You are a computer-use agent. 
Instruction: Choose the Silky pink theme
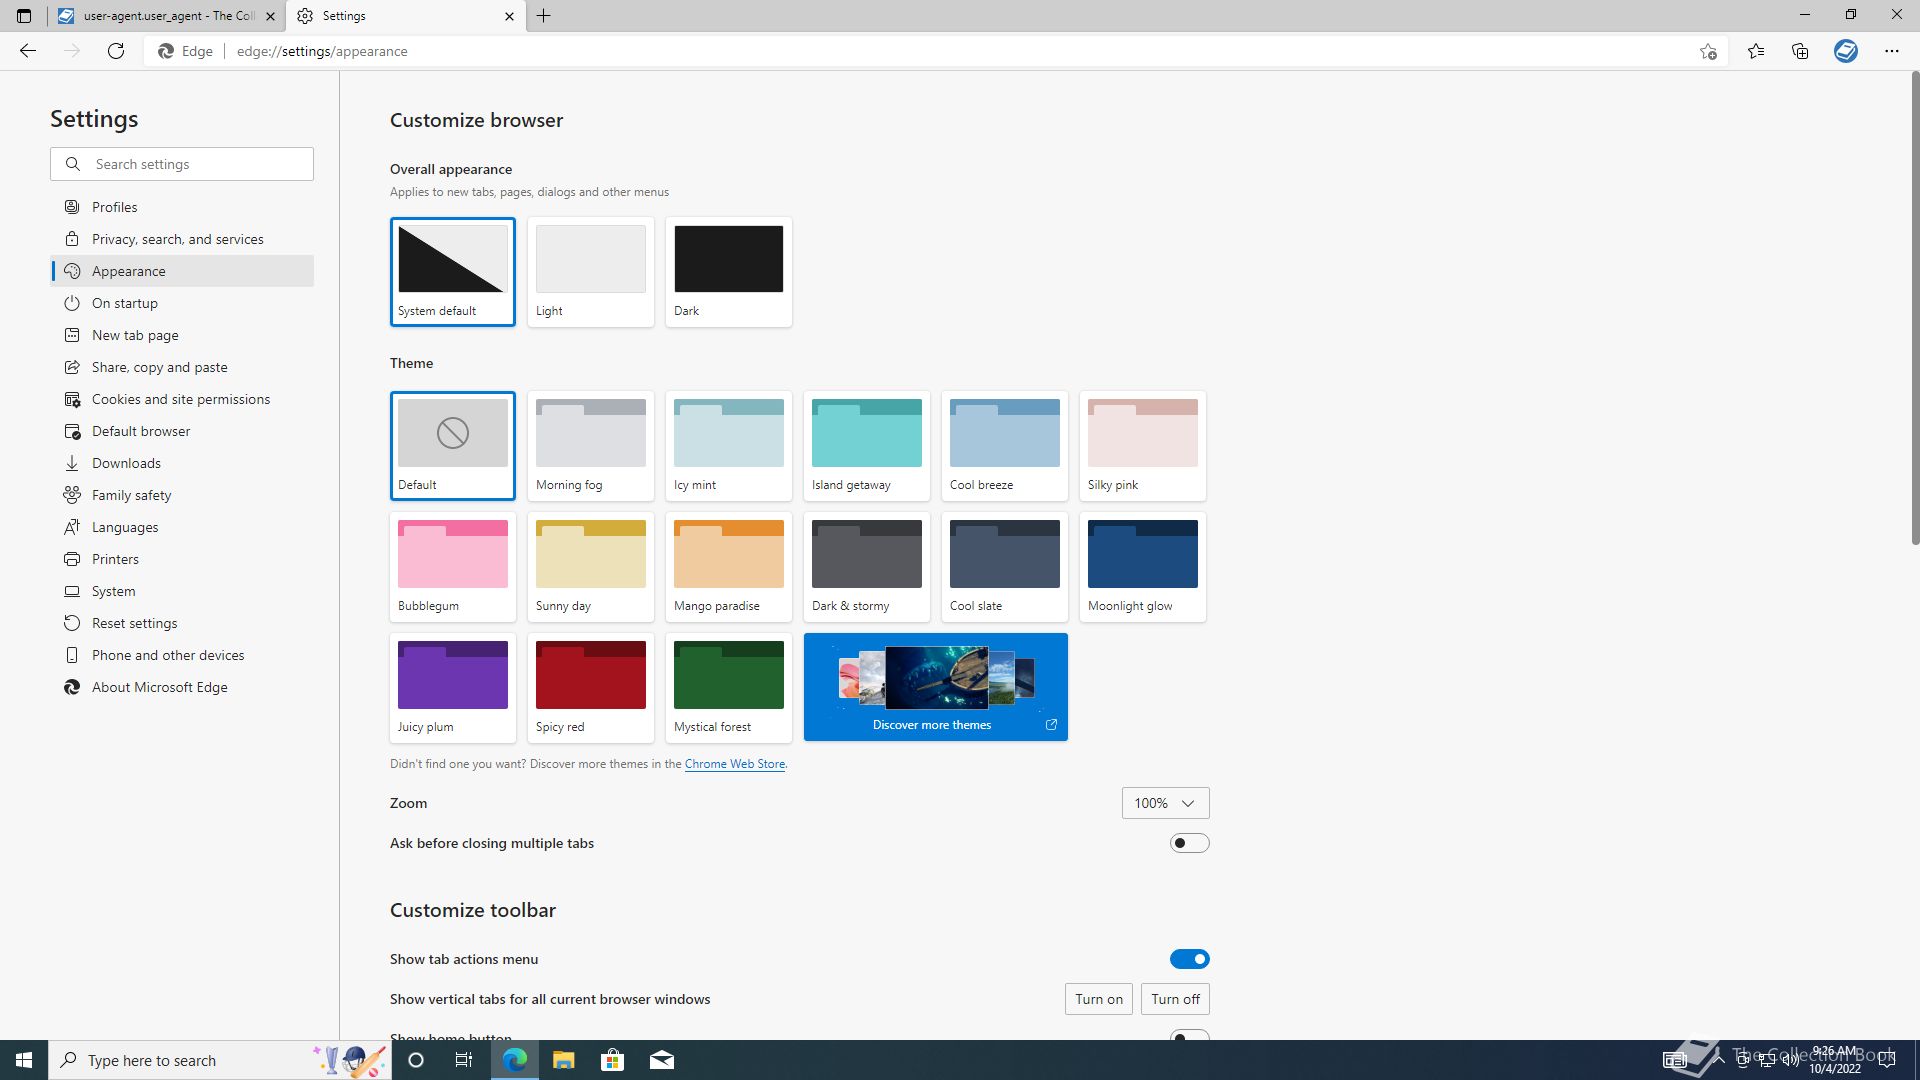pyautogui.click(x=1143, y=446)
